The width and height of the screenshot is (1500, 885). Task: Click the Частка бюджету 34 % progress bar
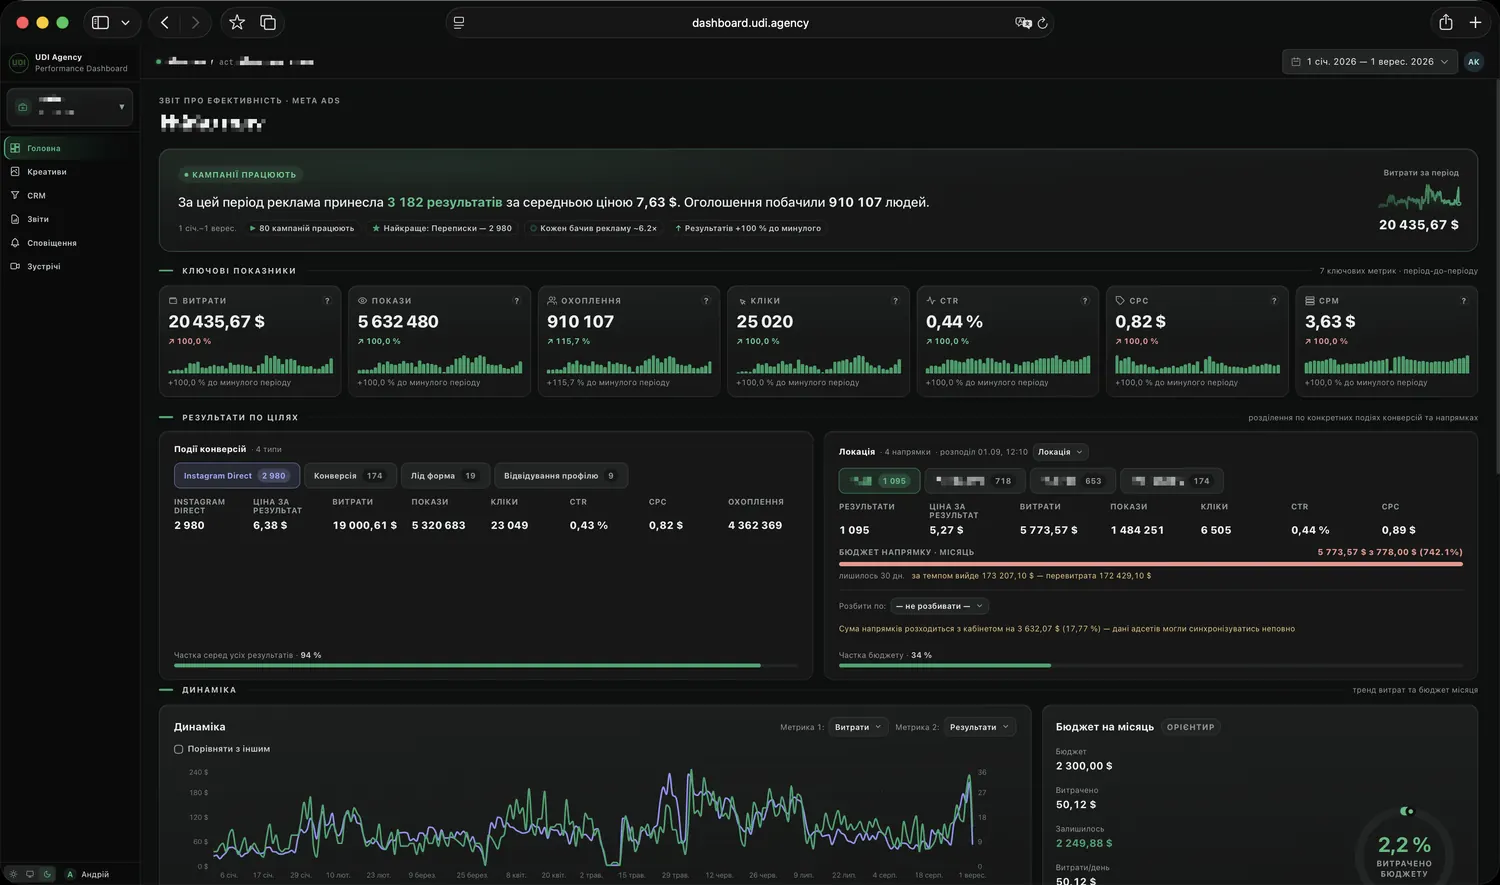[1151, 665]
